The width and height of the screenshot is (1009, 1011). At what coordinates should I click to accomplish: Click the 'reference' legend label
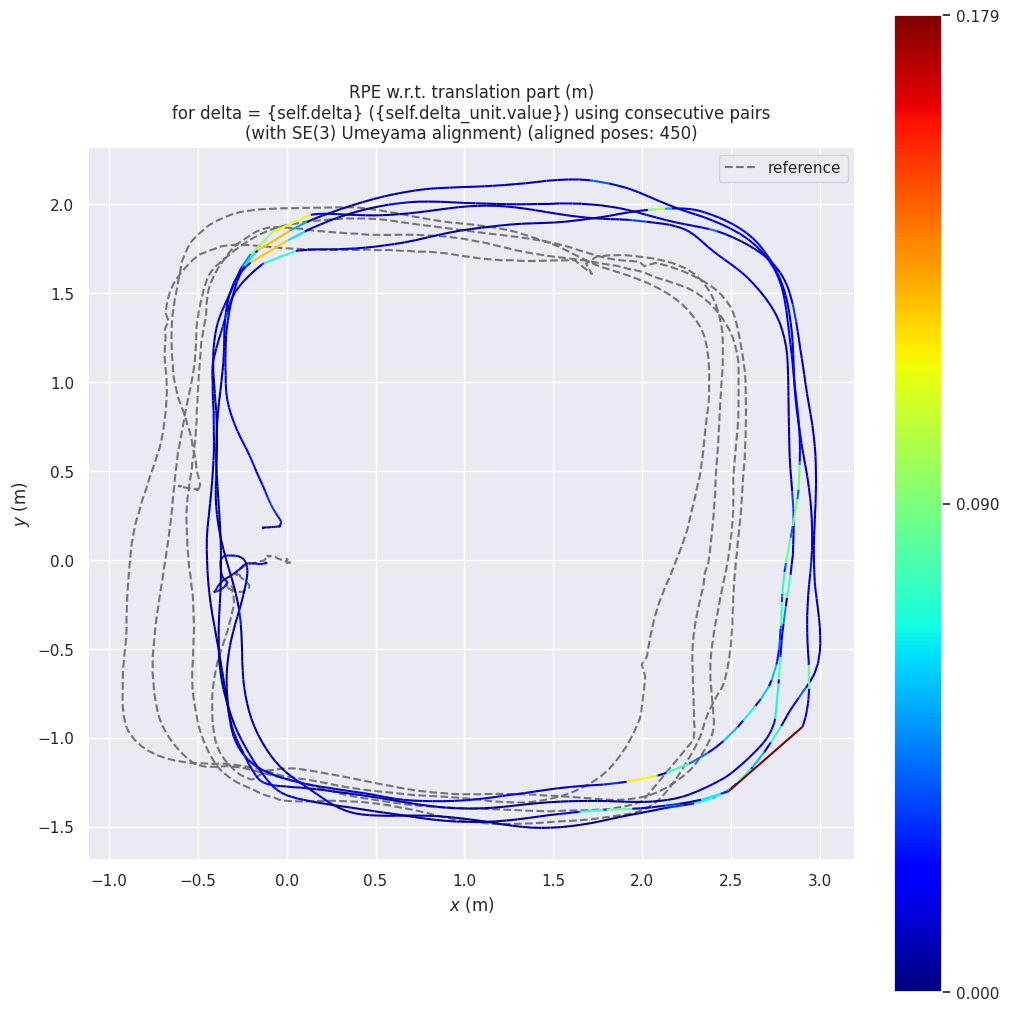[803, 168]
